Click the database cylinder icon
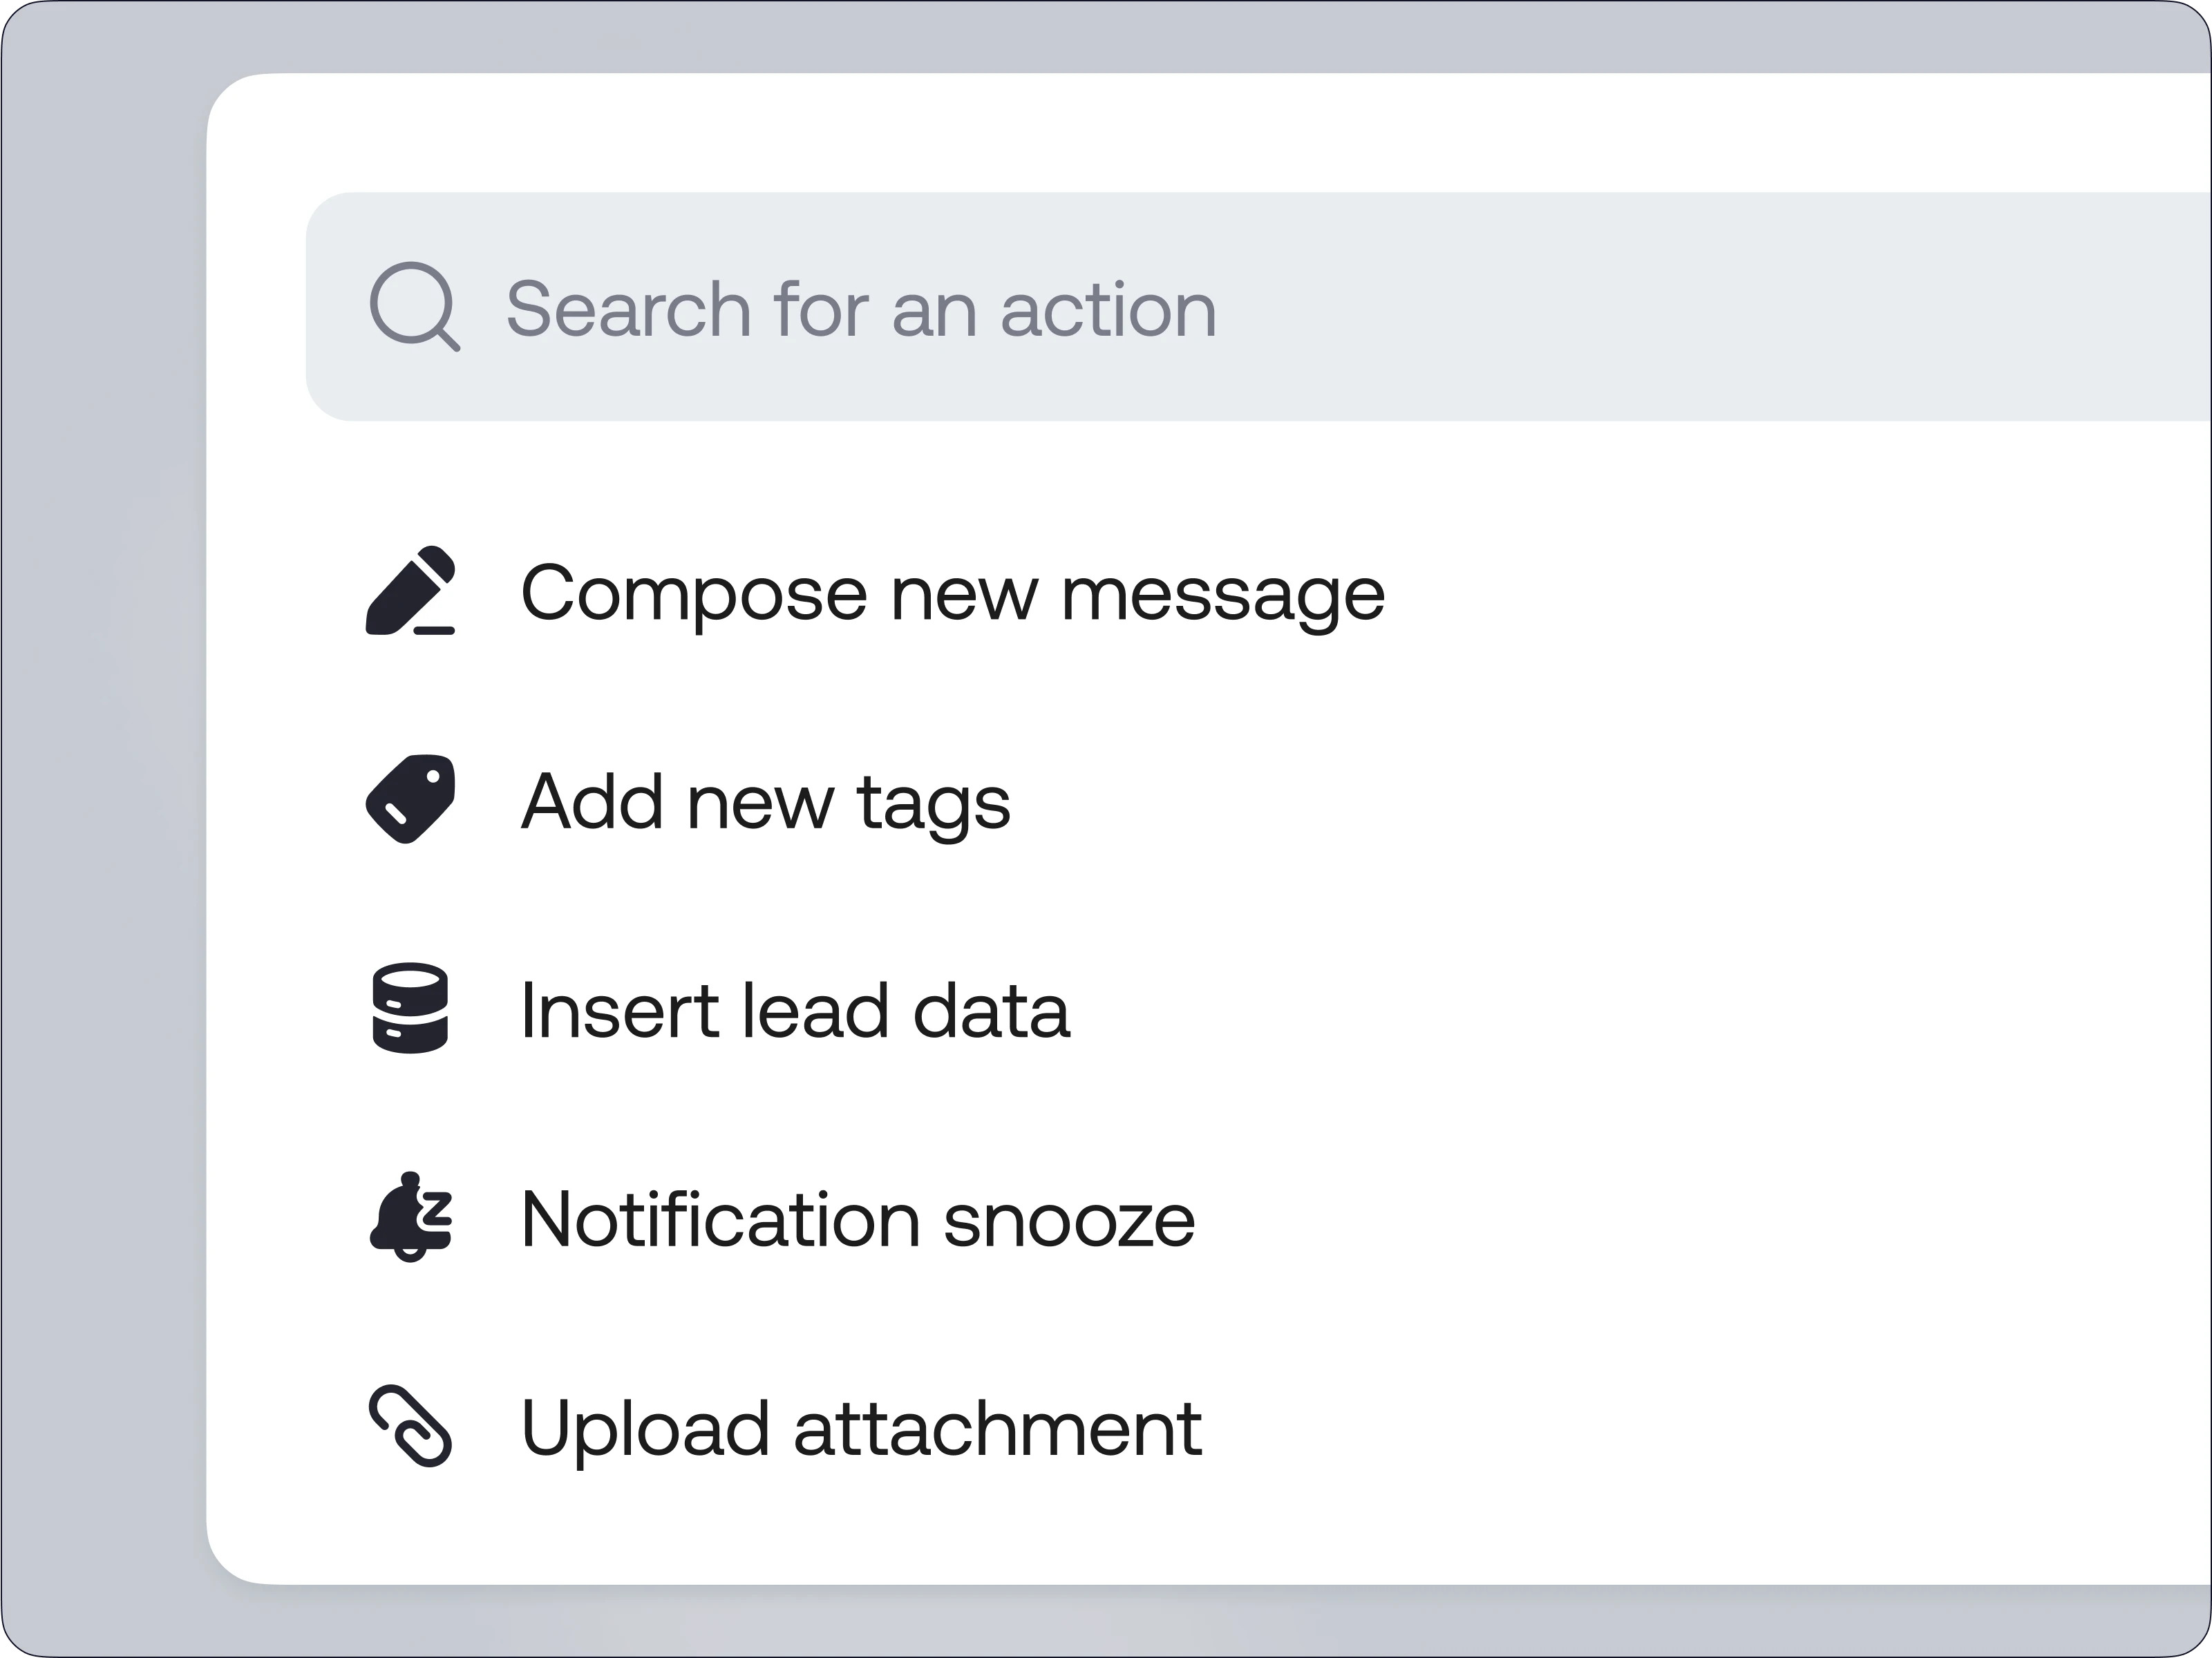 tap(410, 1008)
